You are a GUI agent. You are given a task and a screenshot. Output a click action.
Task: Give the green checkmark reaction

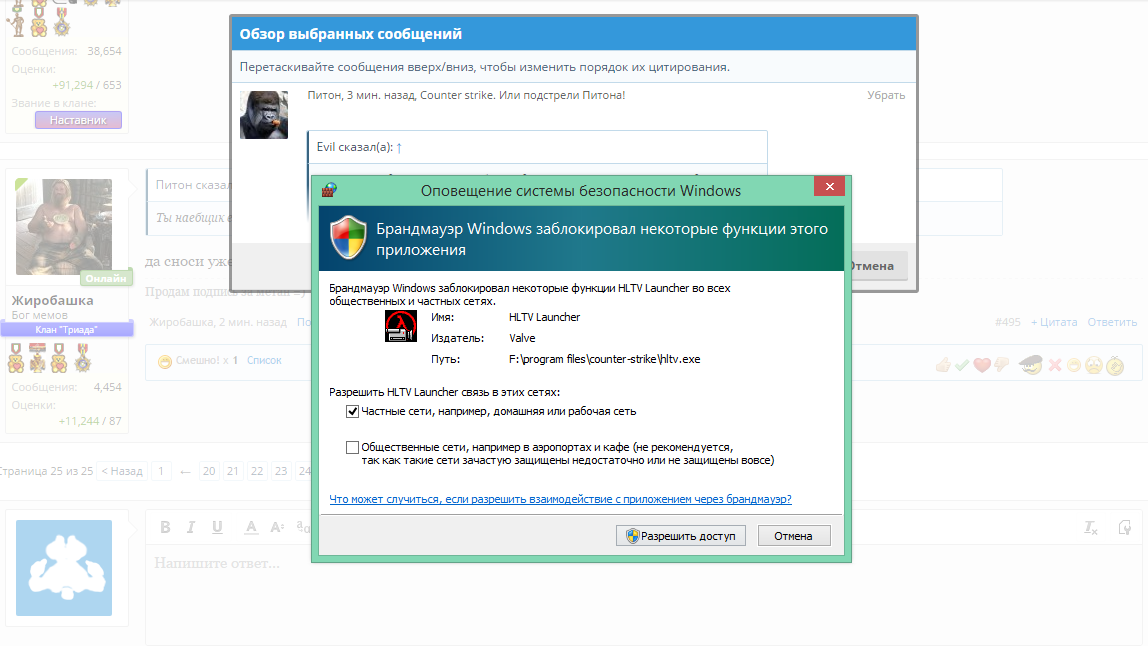tap(962, 365)
